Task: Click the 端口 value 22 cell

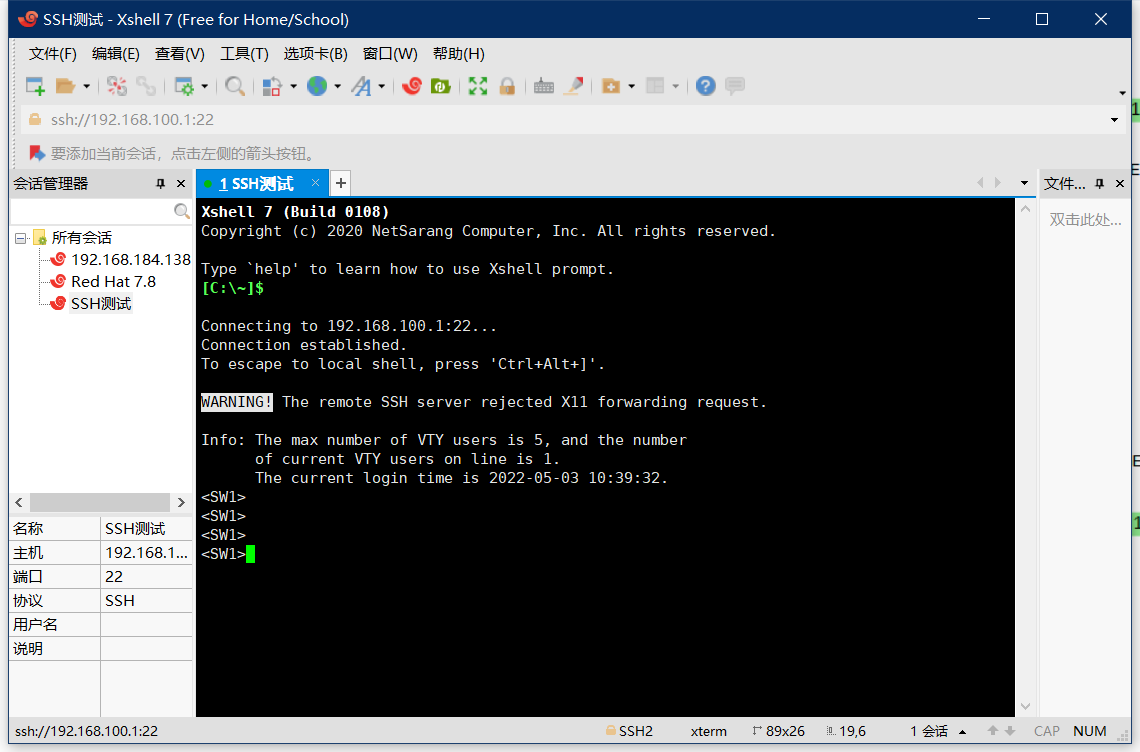Action: point(146,577)
